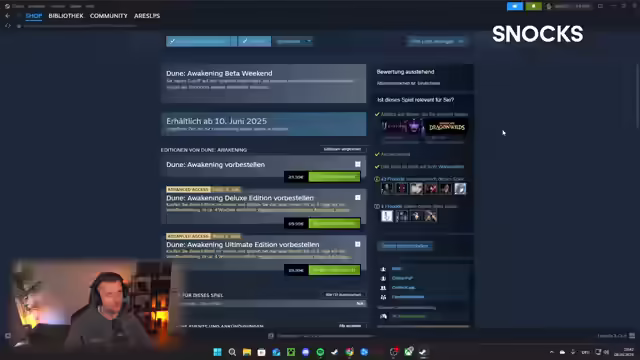Click the friends and chat icon at bottom right
This screenshot has height=360, width=640.
pos(632,336)
